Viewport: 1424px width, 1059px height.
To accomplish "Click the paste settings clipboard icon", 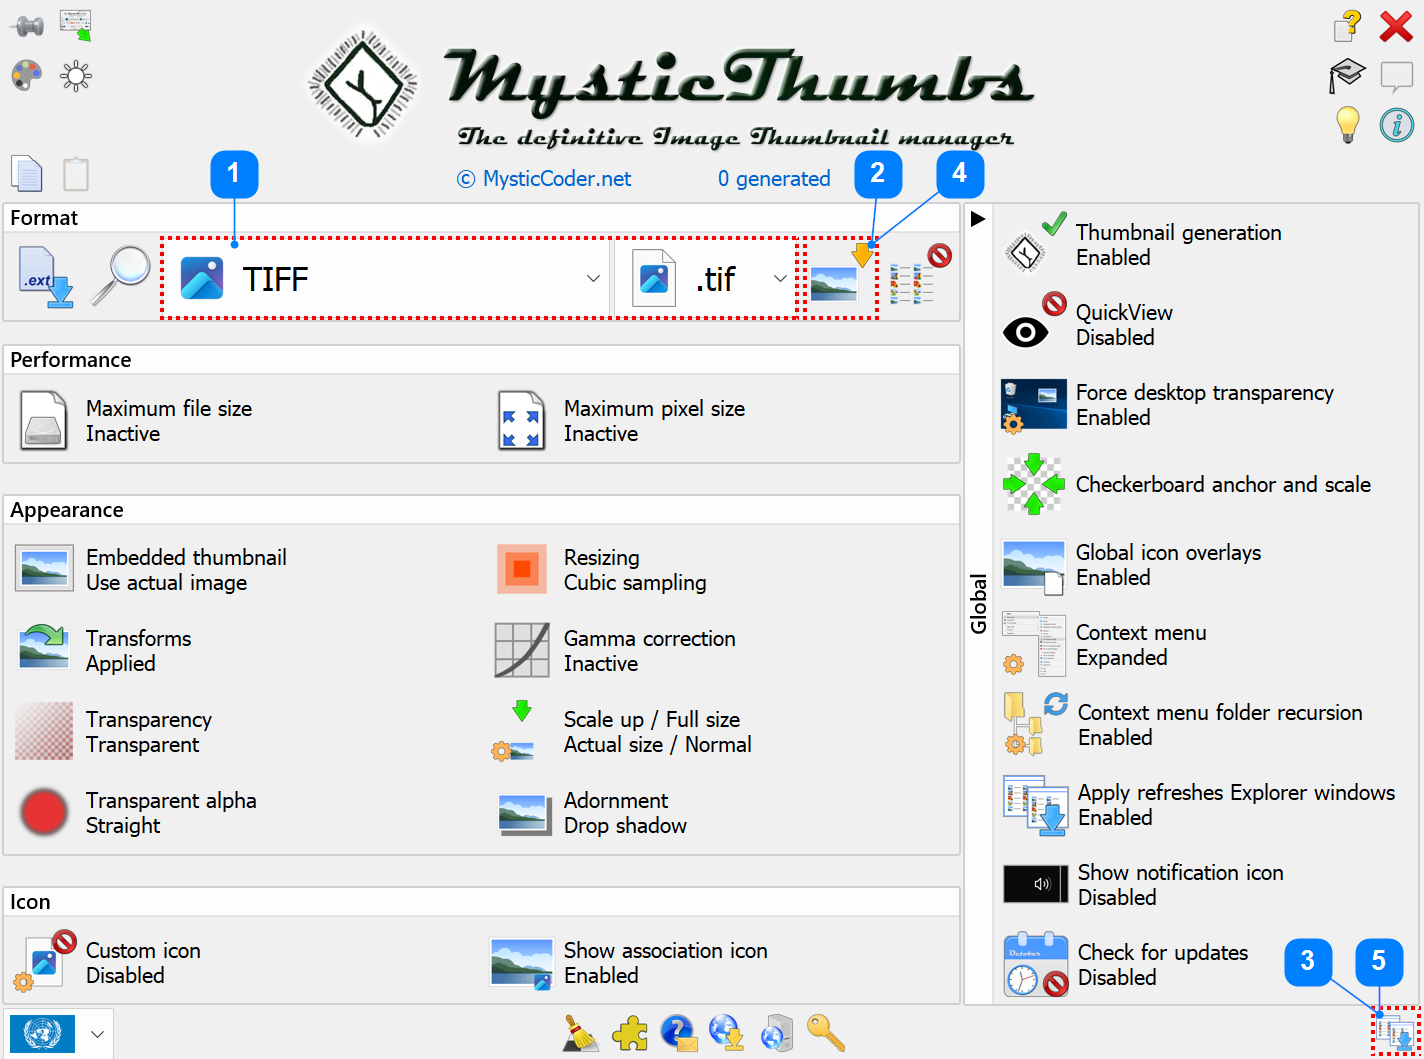I will (76, 174).
